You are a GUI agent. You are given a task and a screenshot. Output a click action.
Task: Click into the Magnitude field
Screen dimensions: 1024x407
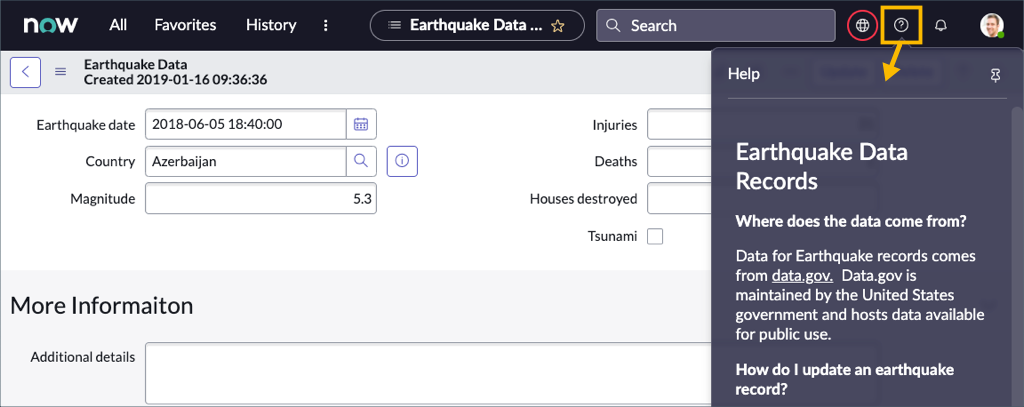tap(260, 199)
